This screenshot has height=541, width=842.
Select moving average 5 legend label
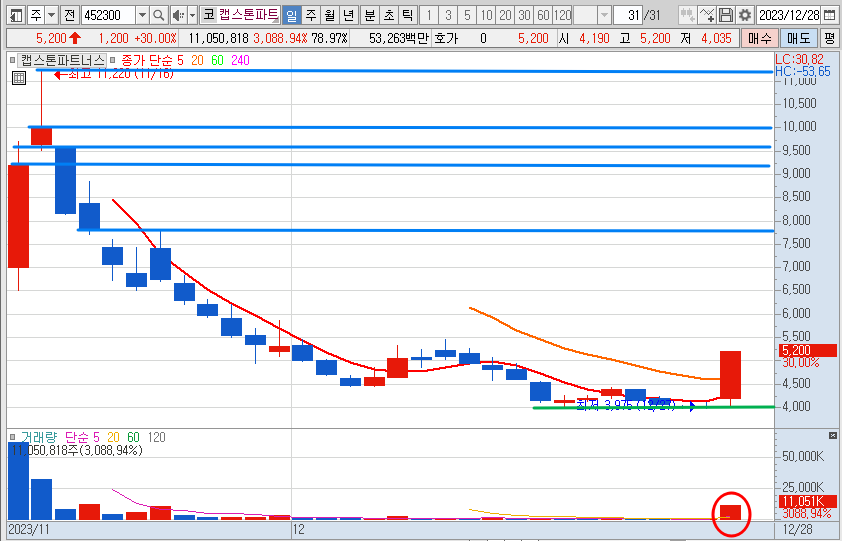(x=179, y=60)
